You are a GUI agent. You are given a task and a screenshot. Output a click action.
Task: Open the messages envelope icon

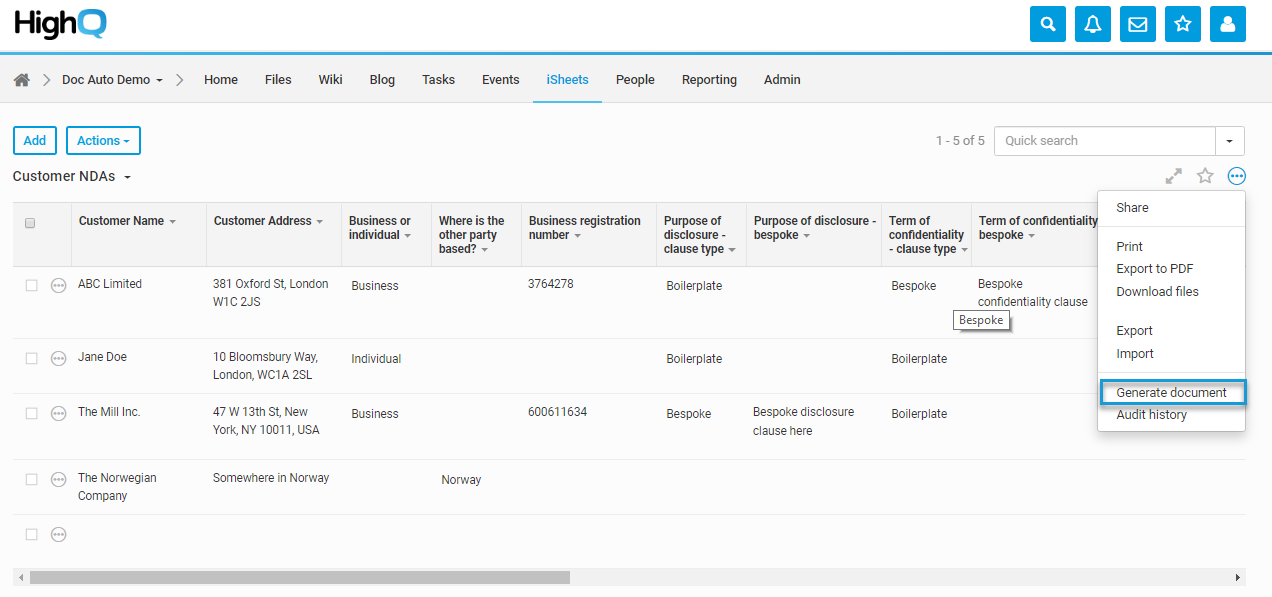click(x=1138, y=24)
